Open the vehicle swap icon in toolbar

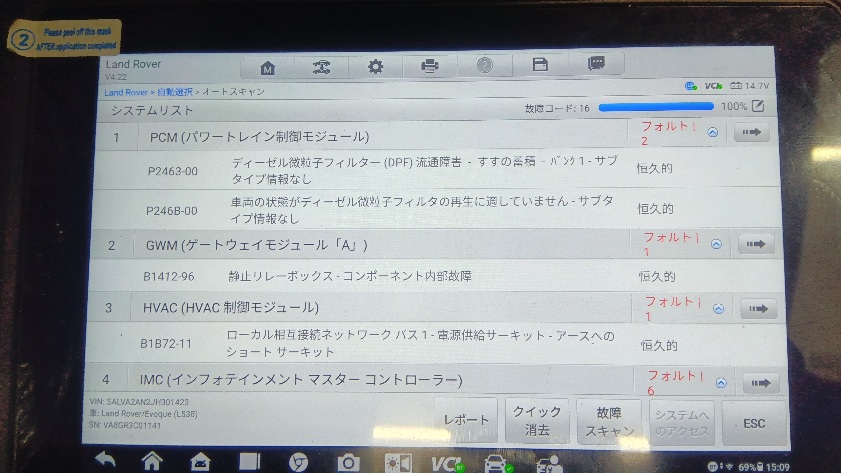(321, 67)
